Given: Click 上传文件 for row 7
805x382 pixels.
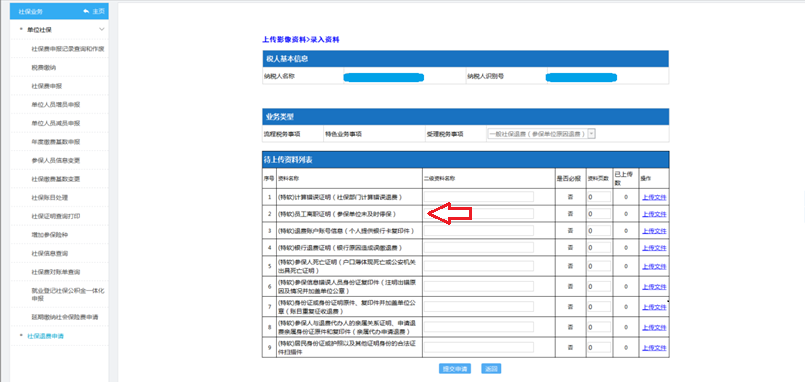Looking at the screenshot, I should click(654, 307).
